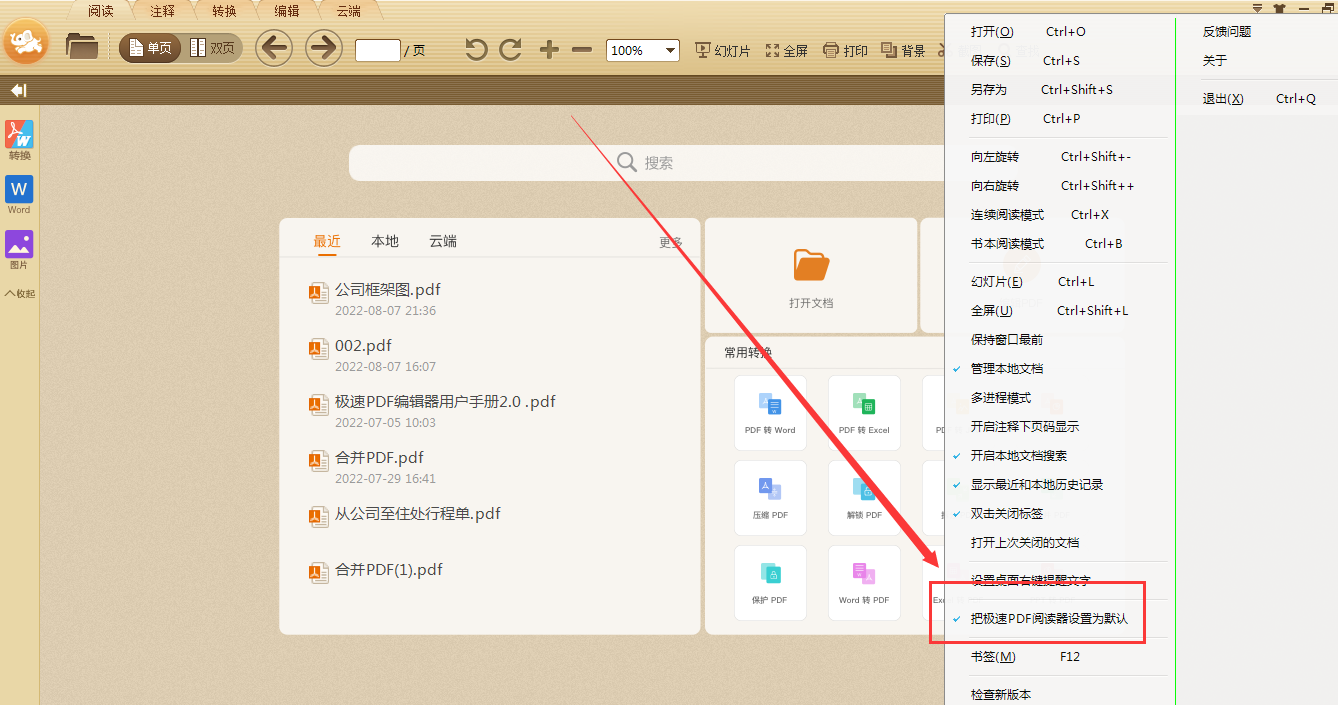The height and width of the screenshot is (705, 1338).
Task: Click the elephant app logo
Action: pyautogui.click(x=26, y=43)
